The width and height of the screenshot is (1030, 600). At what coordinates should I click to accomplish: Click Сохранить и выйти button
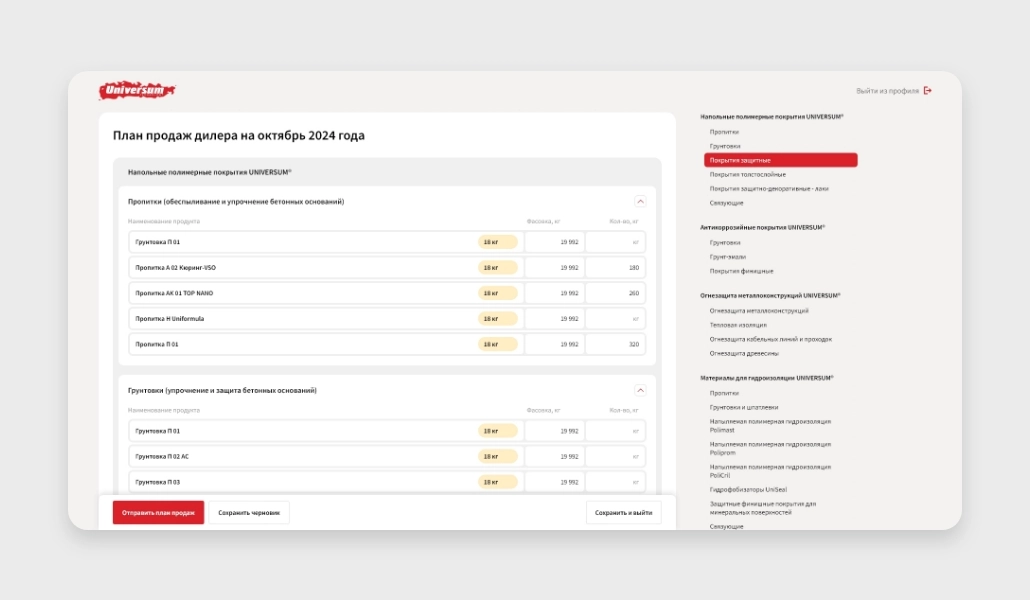(623, 513)
